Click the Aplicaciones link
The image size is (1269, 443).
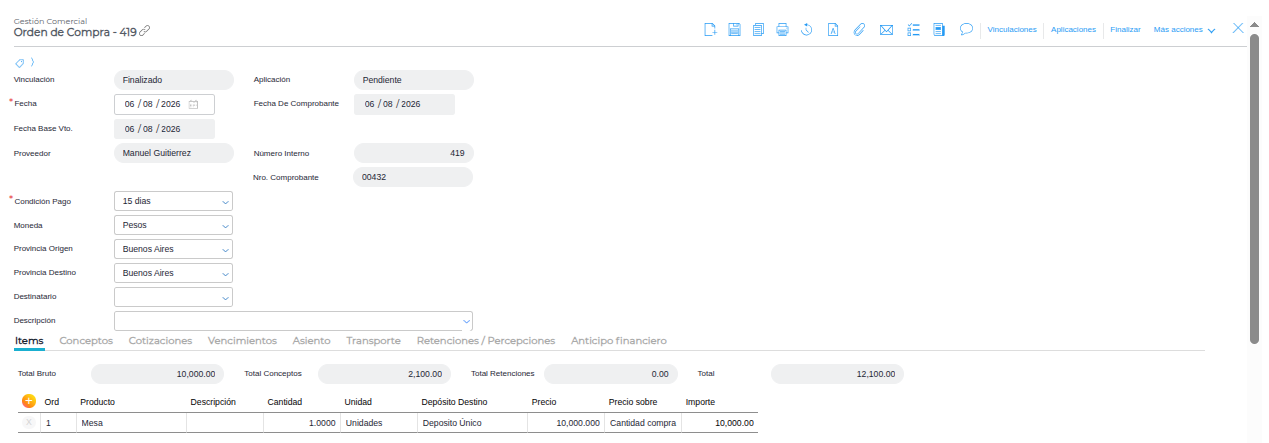(1073, 30)
